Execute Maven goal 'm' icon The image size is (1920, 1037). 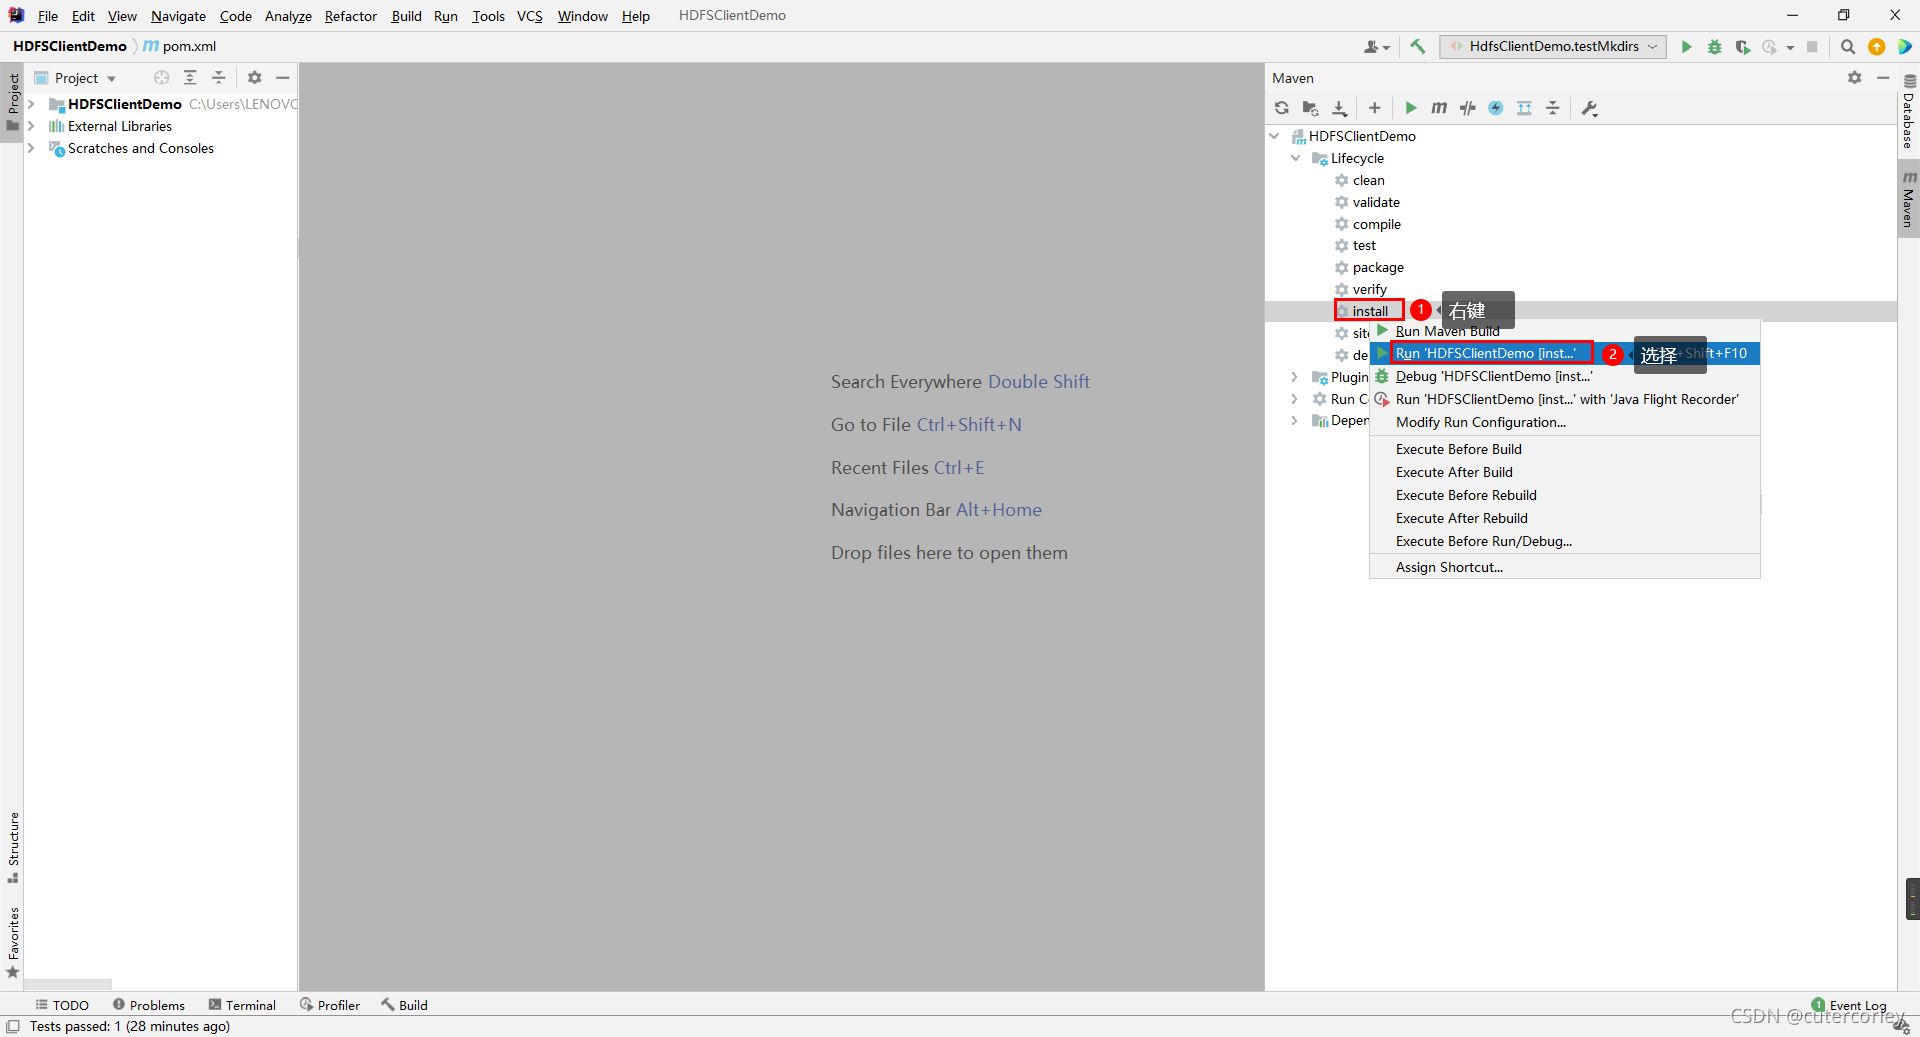(1439, 108)
